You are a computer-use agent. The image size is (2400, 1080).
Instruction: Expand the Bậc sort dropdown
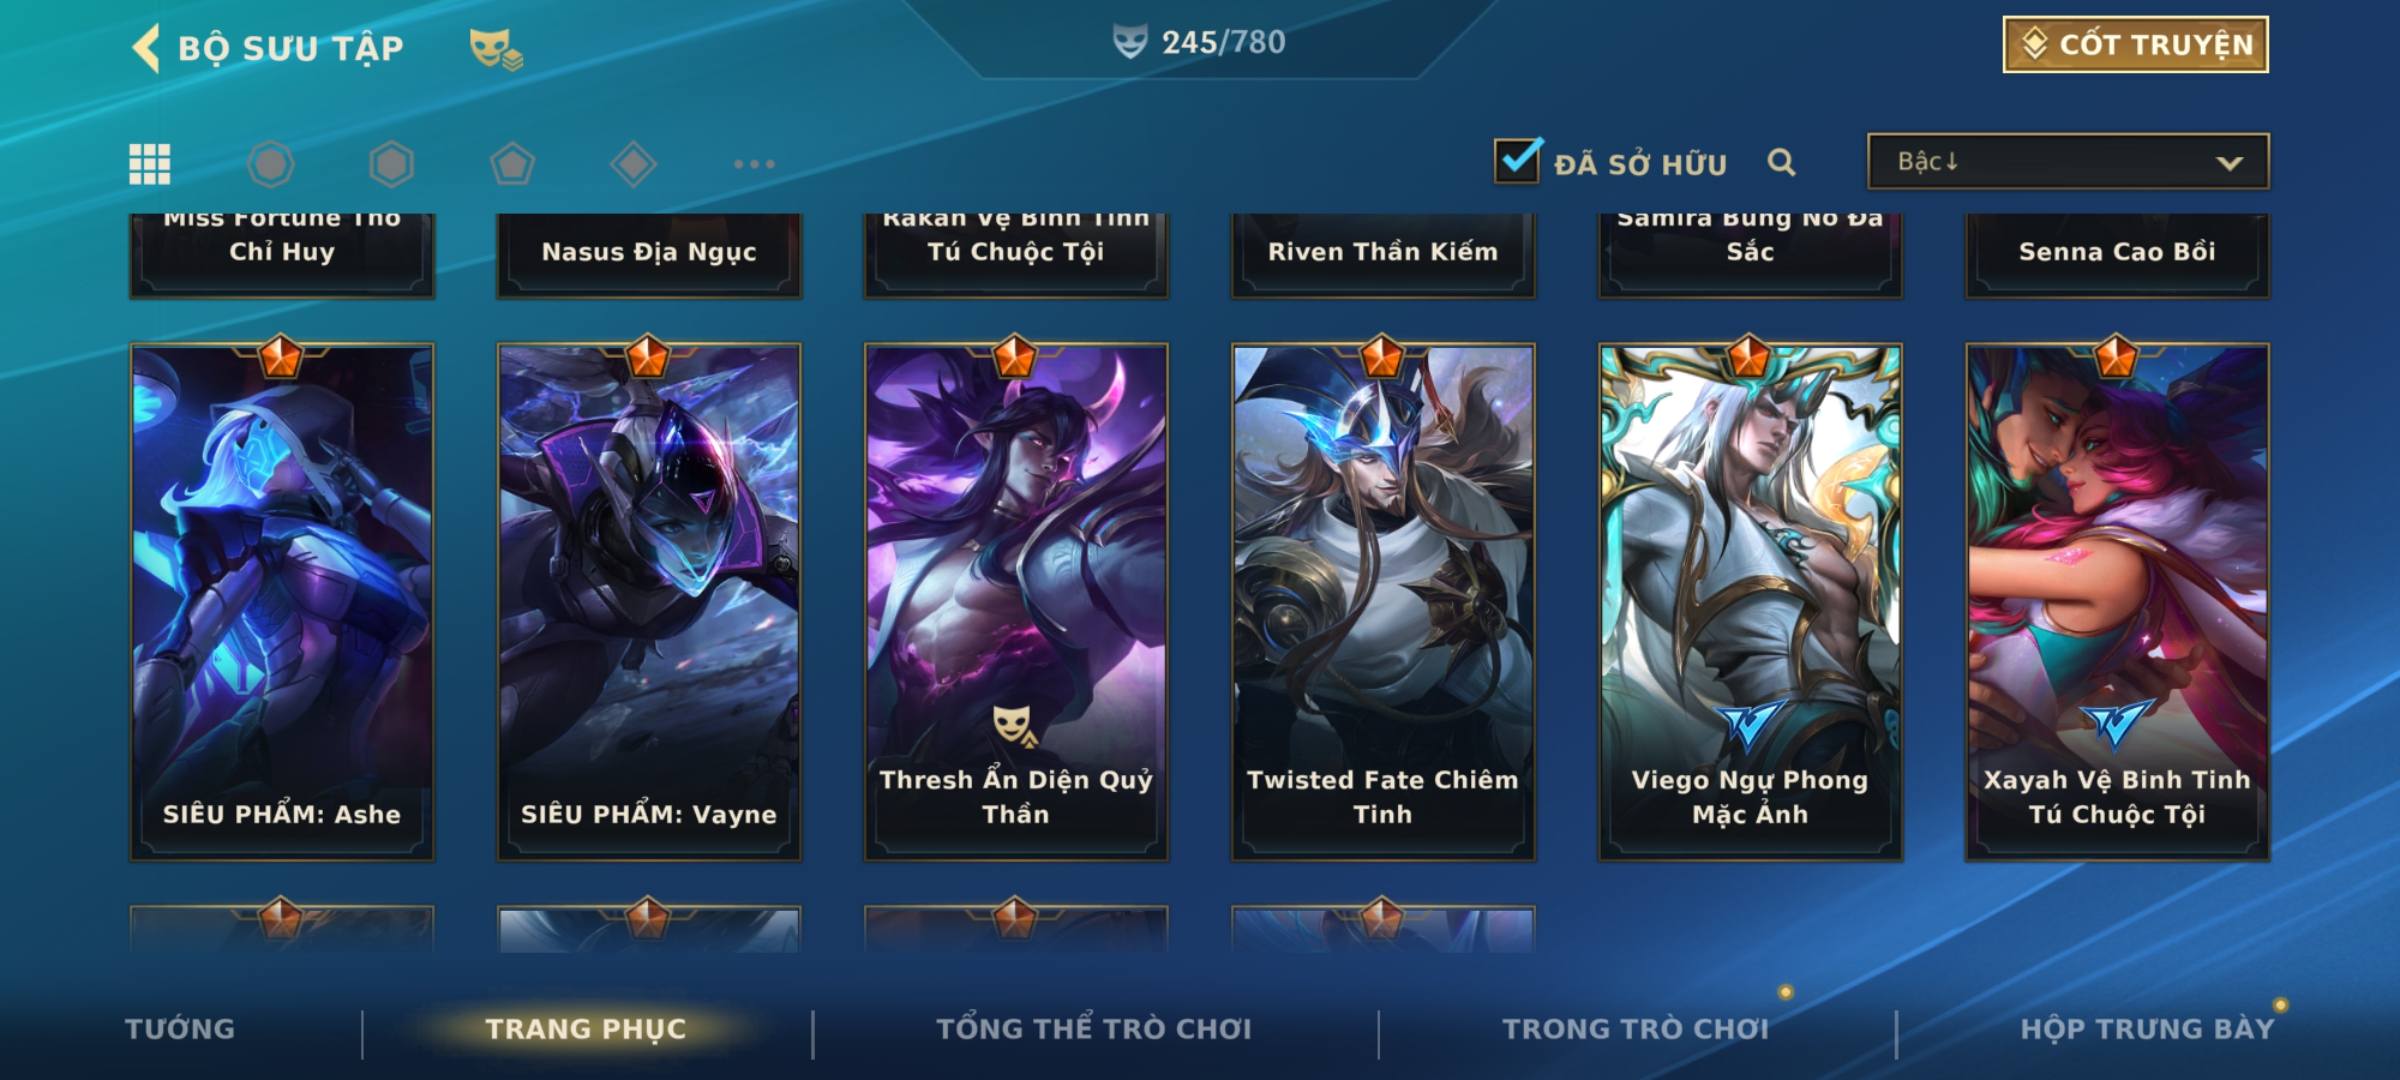(2068, 161)
